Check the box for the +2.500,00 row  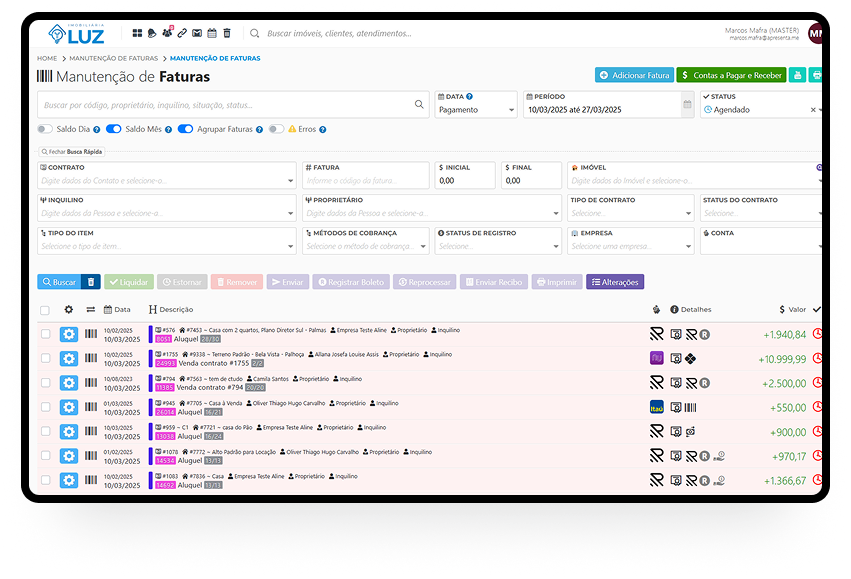[x=46, y=383]
